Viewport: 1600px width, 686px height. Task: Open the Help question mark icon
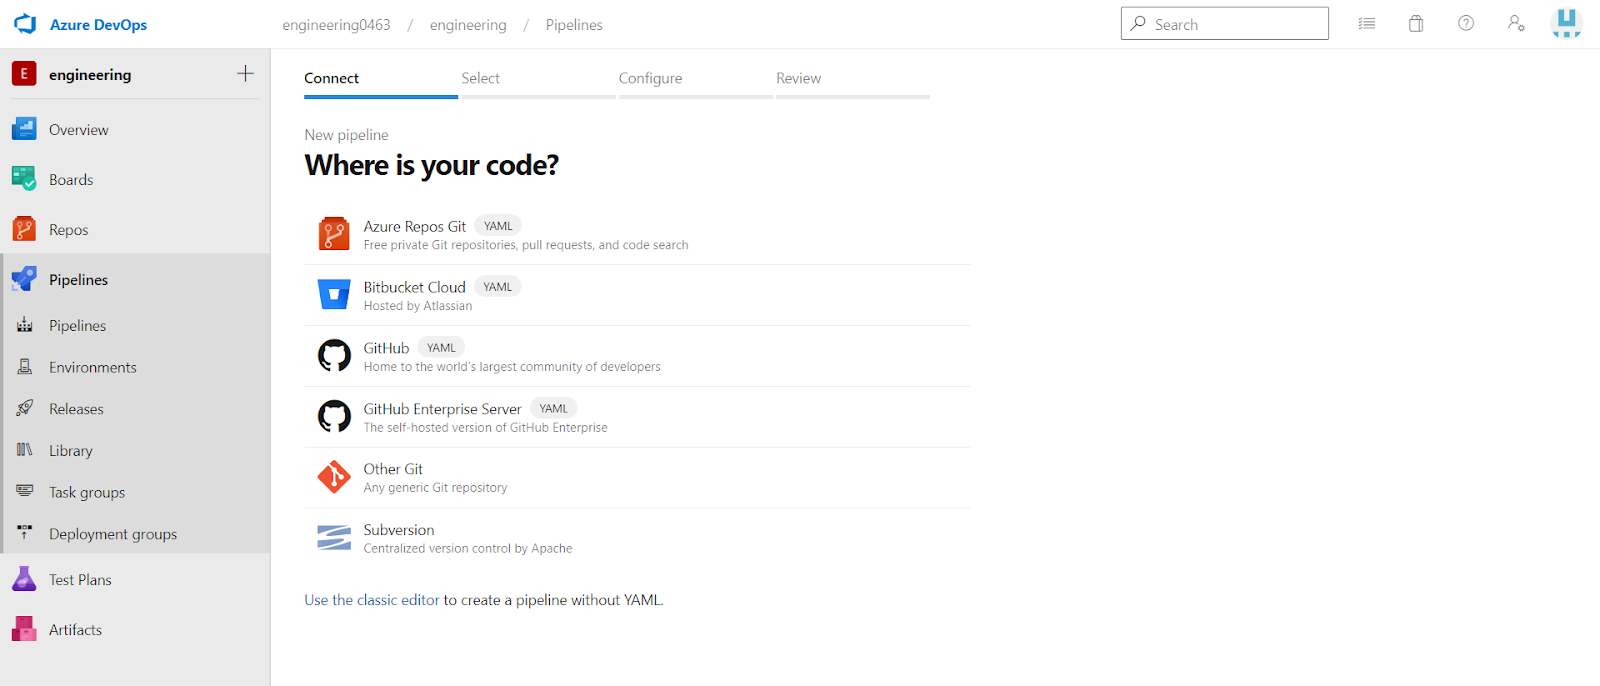pos(1466,24)
